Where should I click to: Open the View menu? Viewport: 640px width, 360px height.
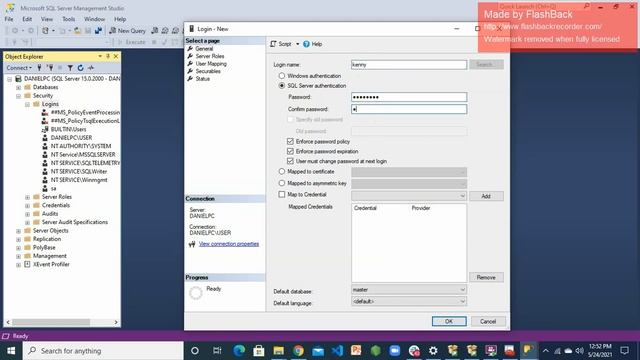[x=47, y=19]
